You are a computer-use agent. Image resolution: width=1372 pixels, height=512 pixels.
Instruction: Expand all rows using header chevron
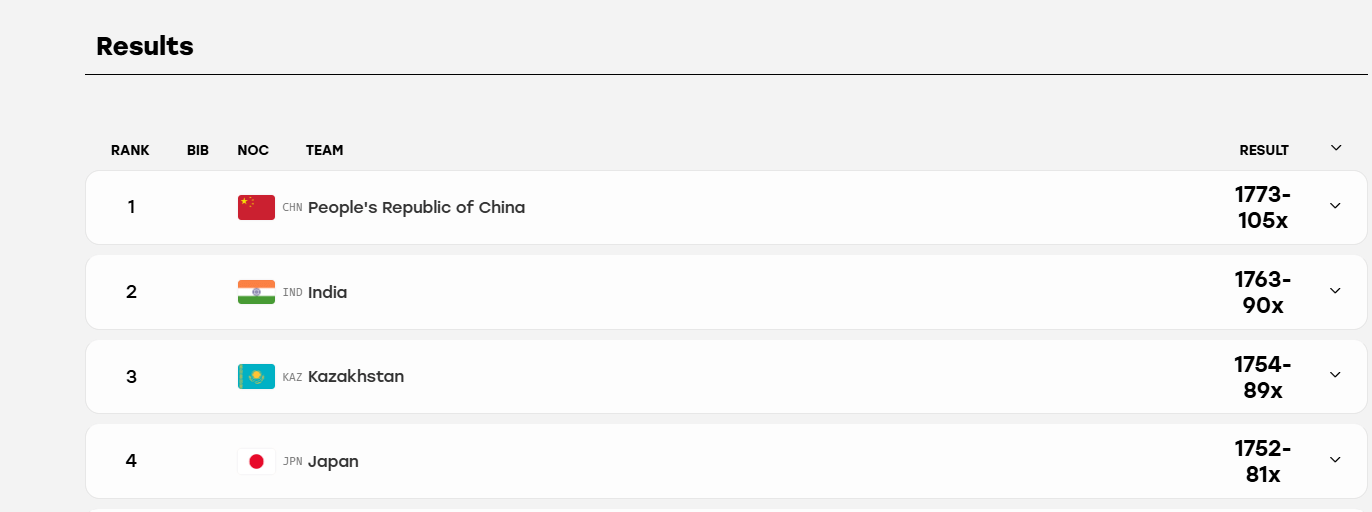click(1335, 148)
